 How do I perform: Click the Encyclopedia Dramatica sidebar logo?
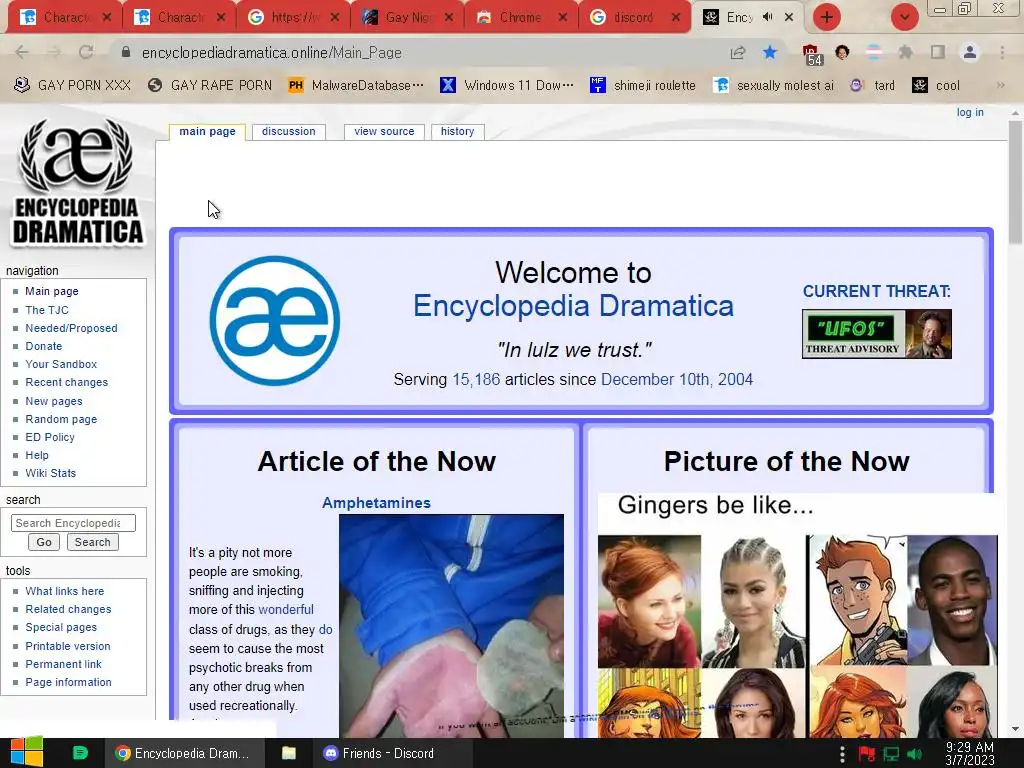tap(77, 181)
